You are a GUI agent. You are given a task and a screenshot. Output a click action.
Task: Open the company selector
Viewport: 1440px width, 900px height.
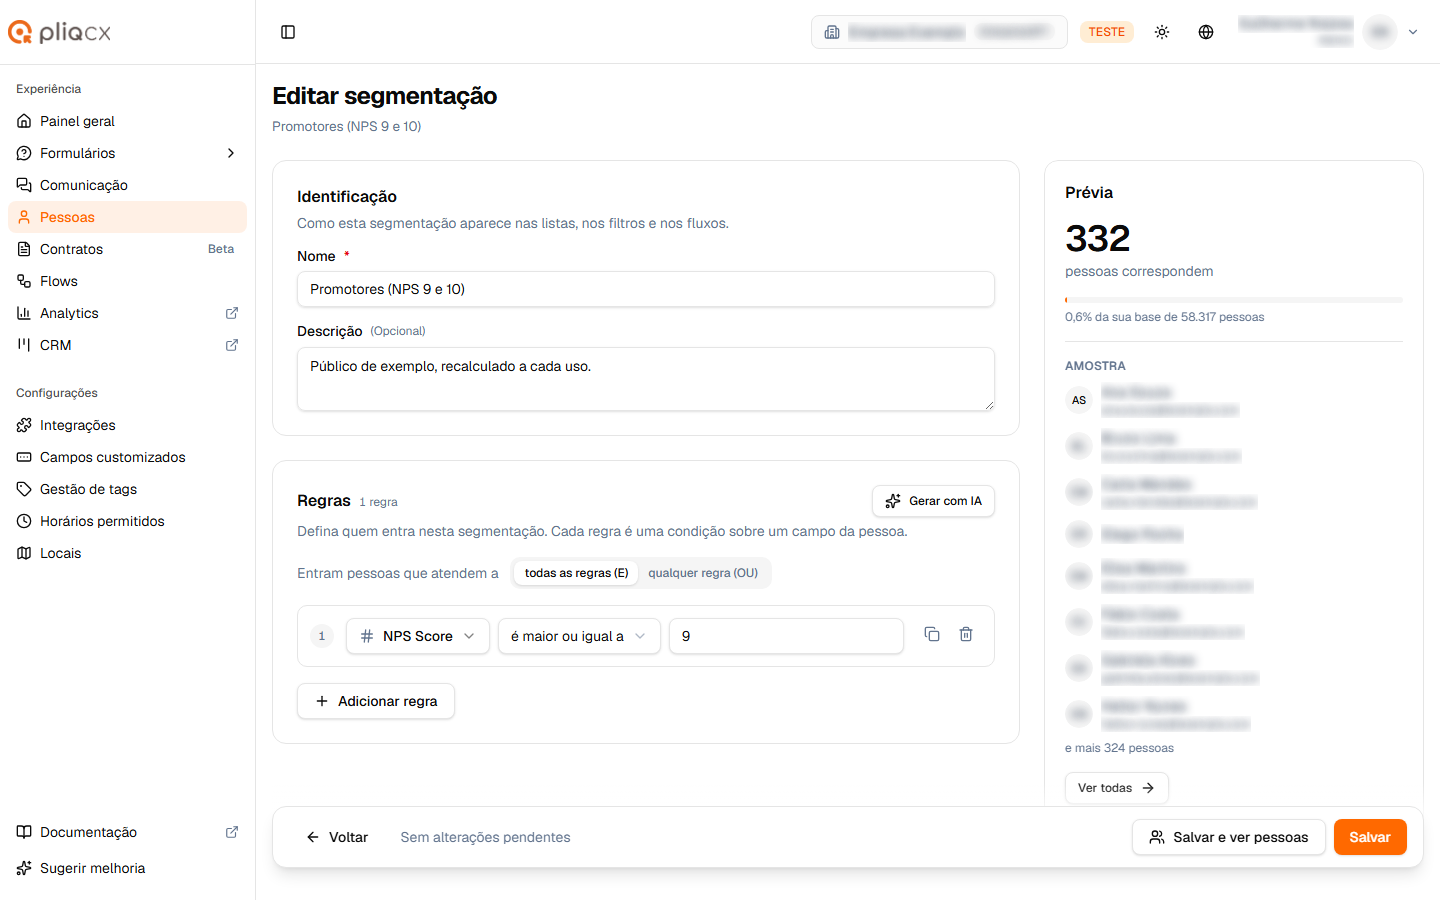coord(939,32)
